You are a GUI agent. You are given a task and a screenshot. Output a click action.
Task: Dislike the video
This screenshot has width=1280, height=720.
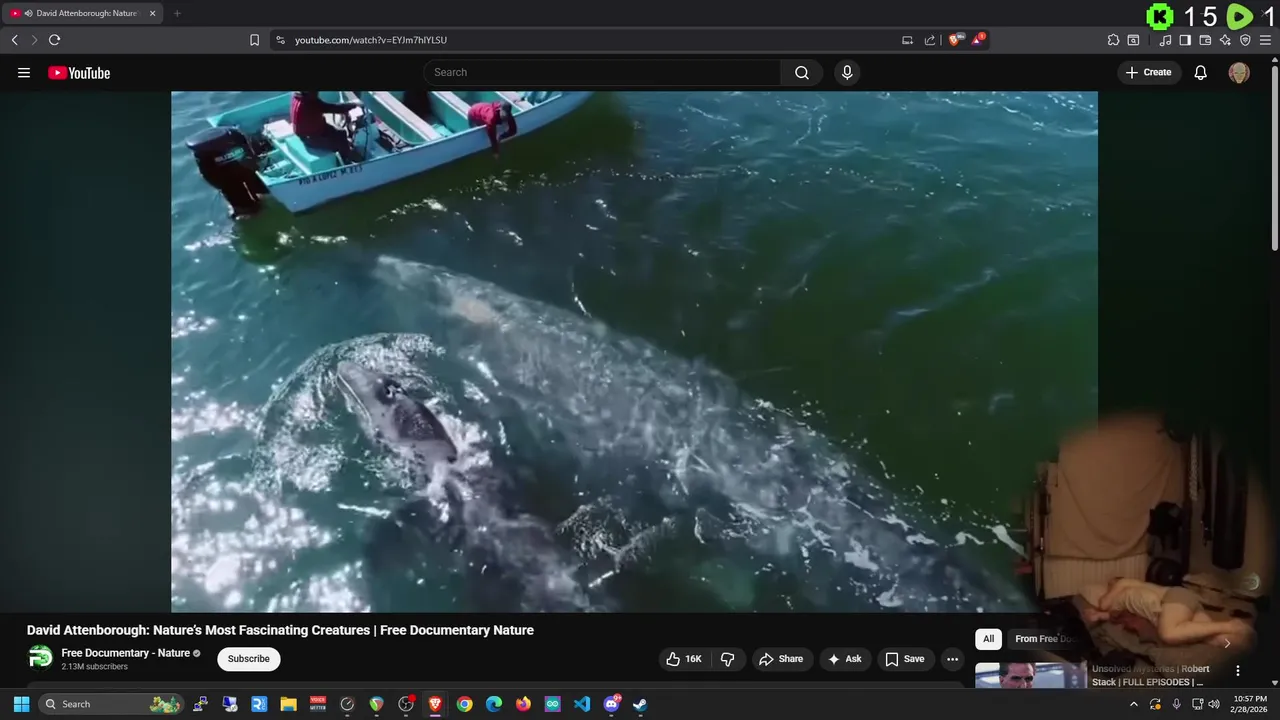[x=728, y=659]
